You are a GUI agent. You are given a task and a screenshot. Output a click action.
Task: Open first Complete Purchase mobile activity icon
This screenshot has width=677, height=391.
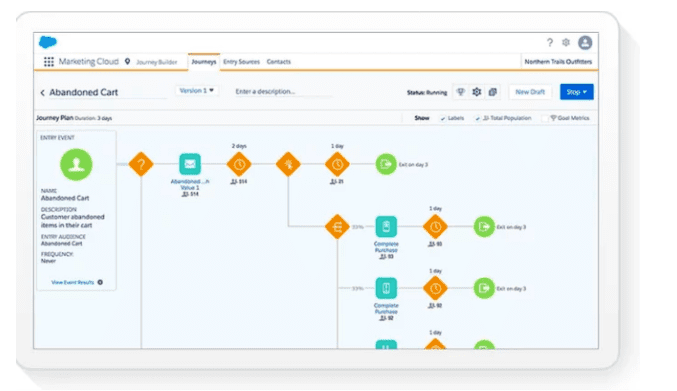tap(386, 227)
